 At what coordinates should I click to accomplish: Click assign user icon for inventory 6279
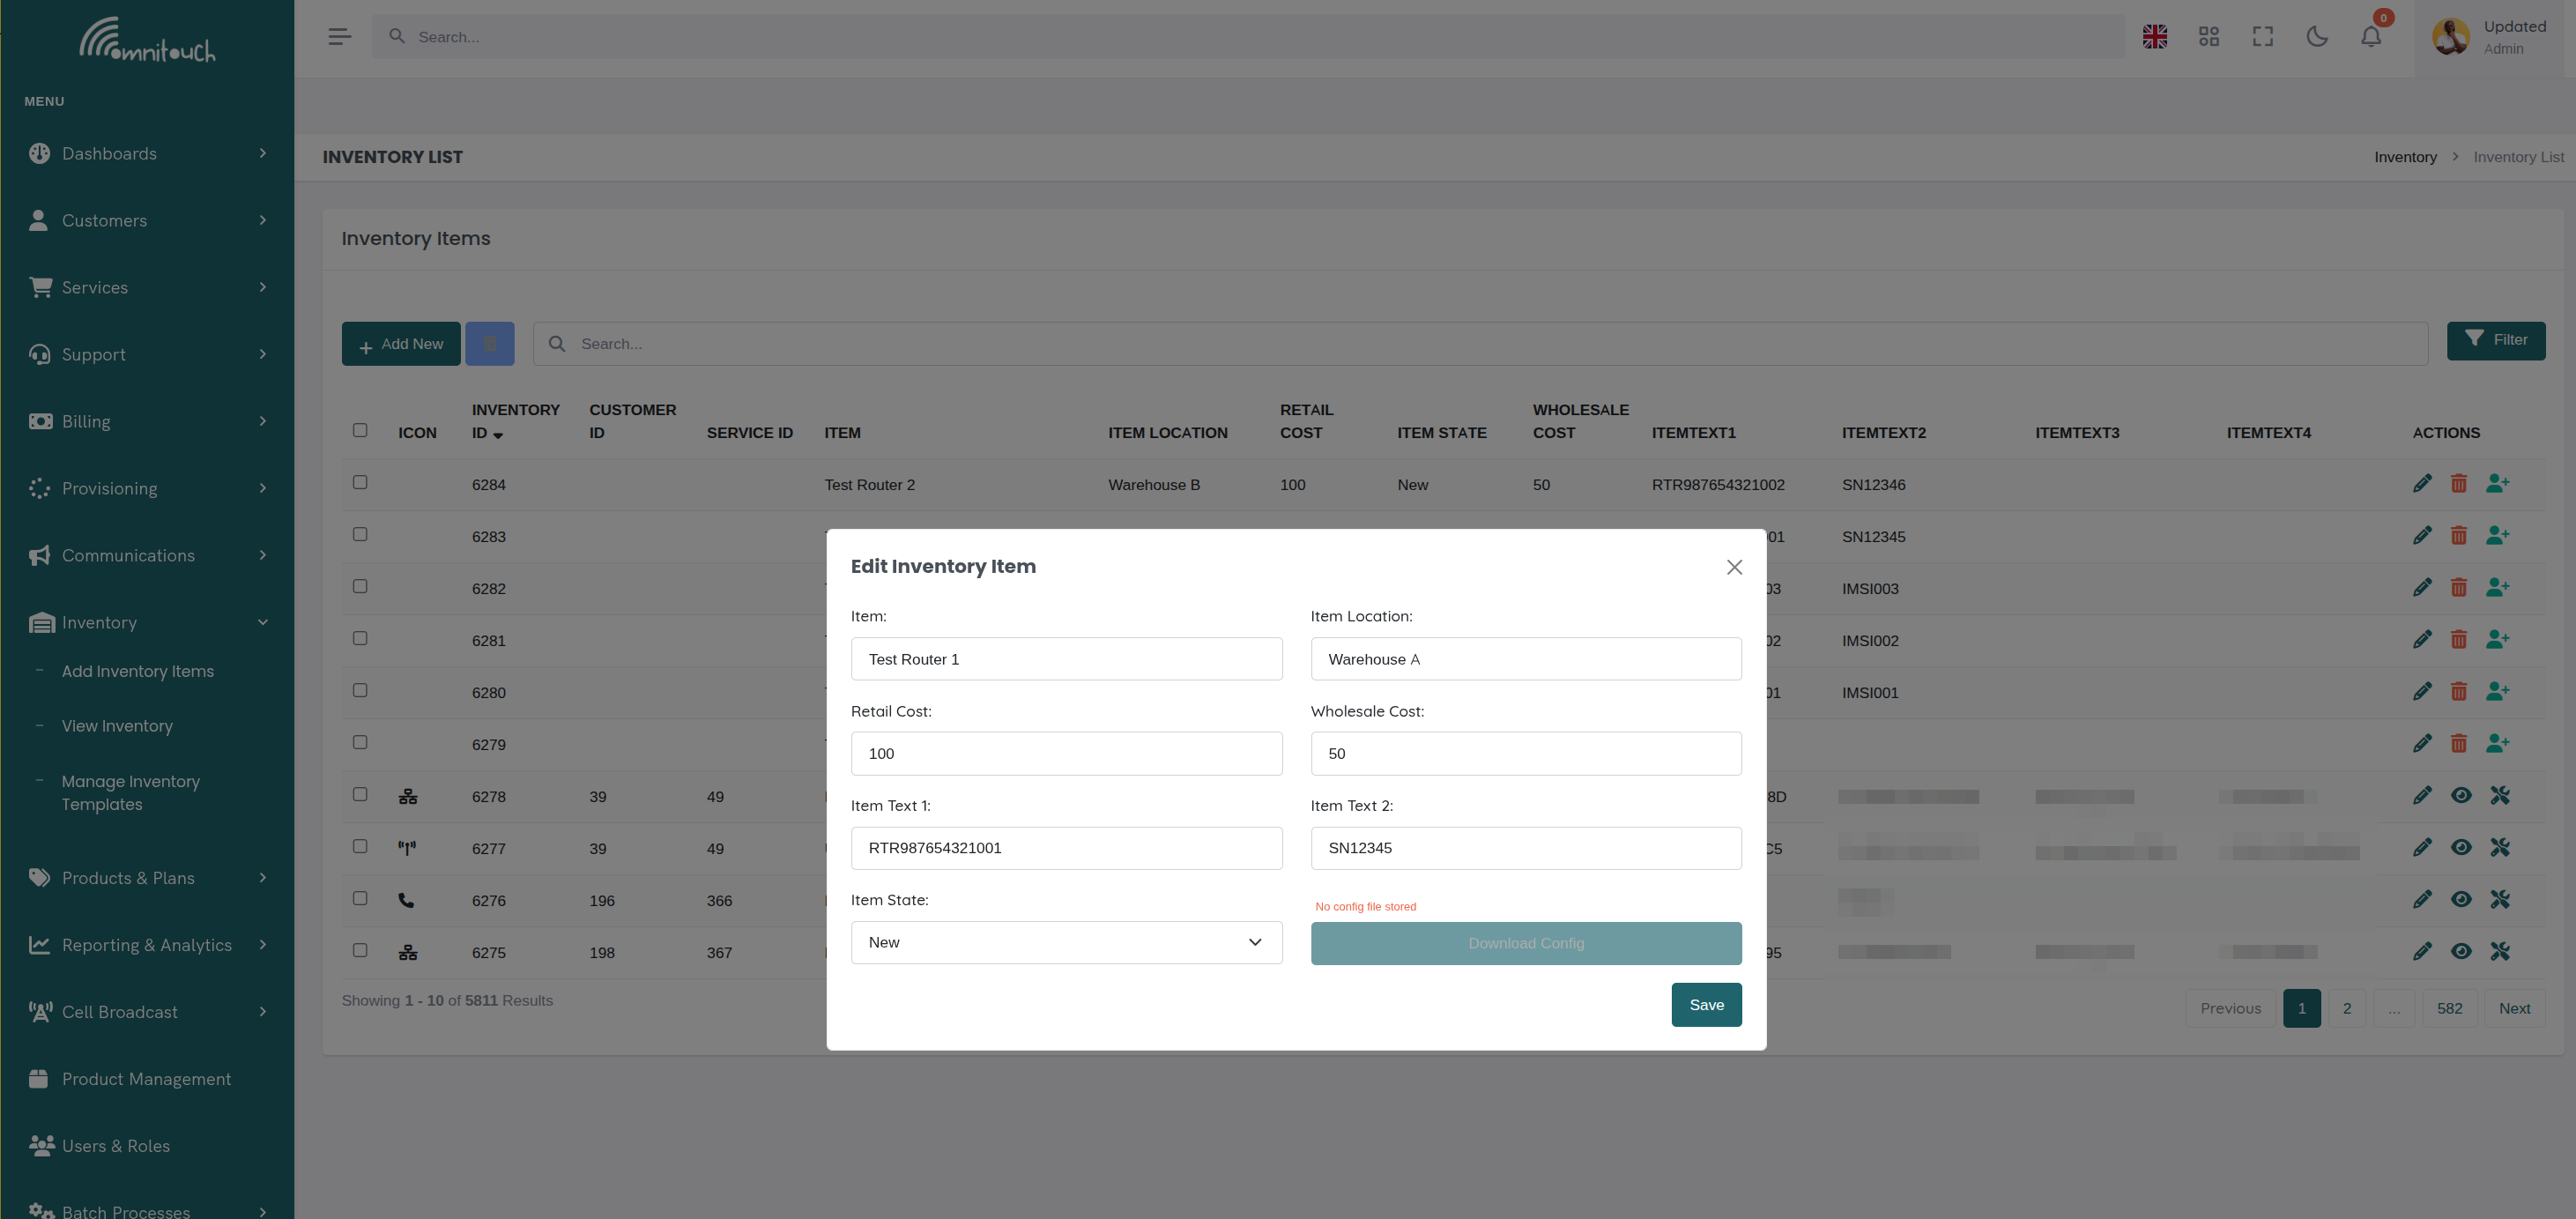(x=2497, y=743)
